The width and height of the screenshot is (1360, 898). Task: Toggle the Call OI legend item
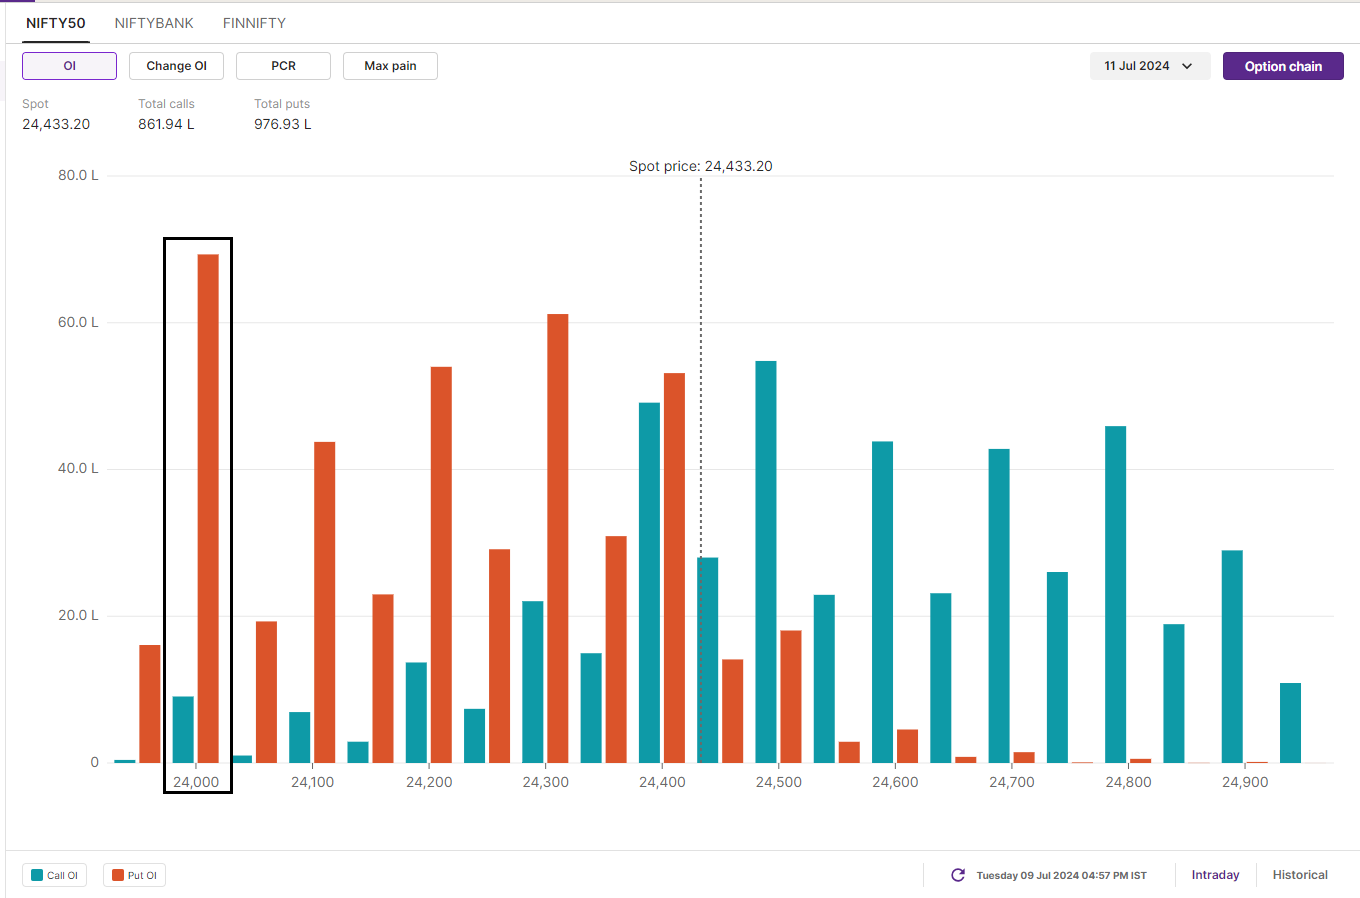click(x=54, y=875)
